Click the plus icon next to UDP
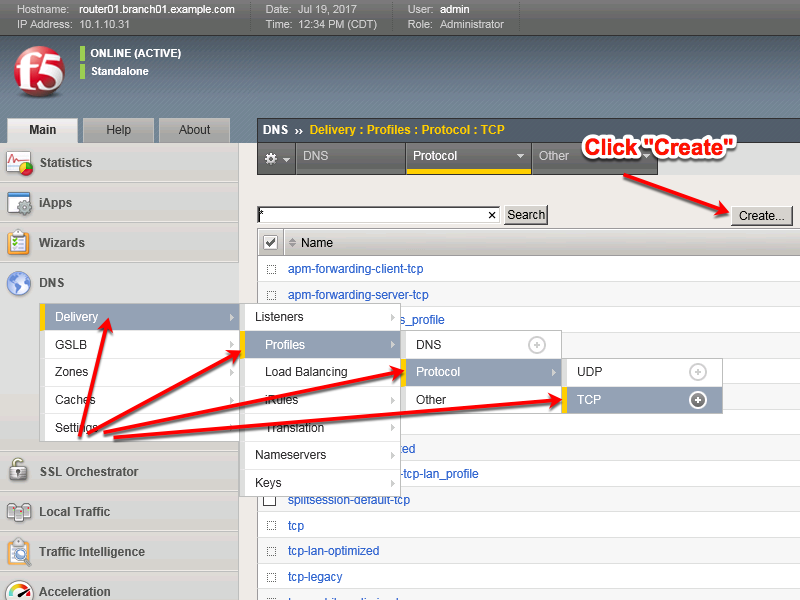The width and height of the screenshot is (800, 600). [697, 372]
